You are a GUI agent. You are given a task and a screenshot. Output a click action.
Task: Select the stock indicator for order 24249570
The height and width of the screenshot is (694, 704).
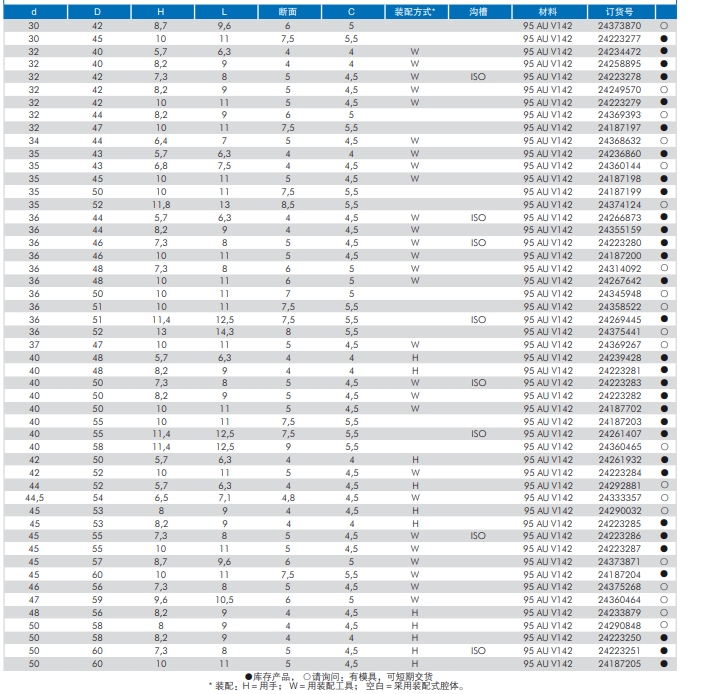tap(664, 89)
